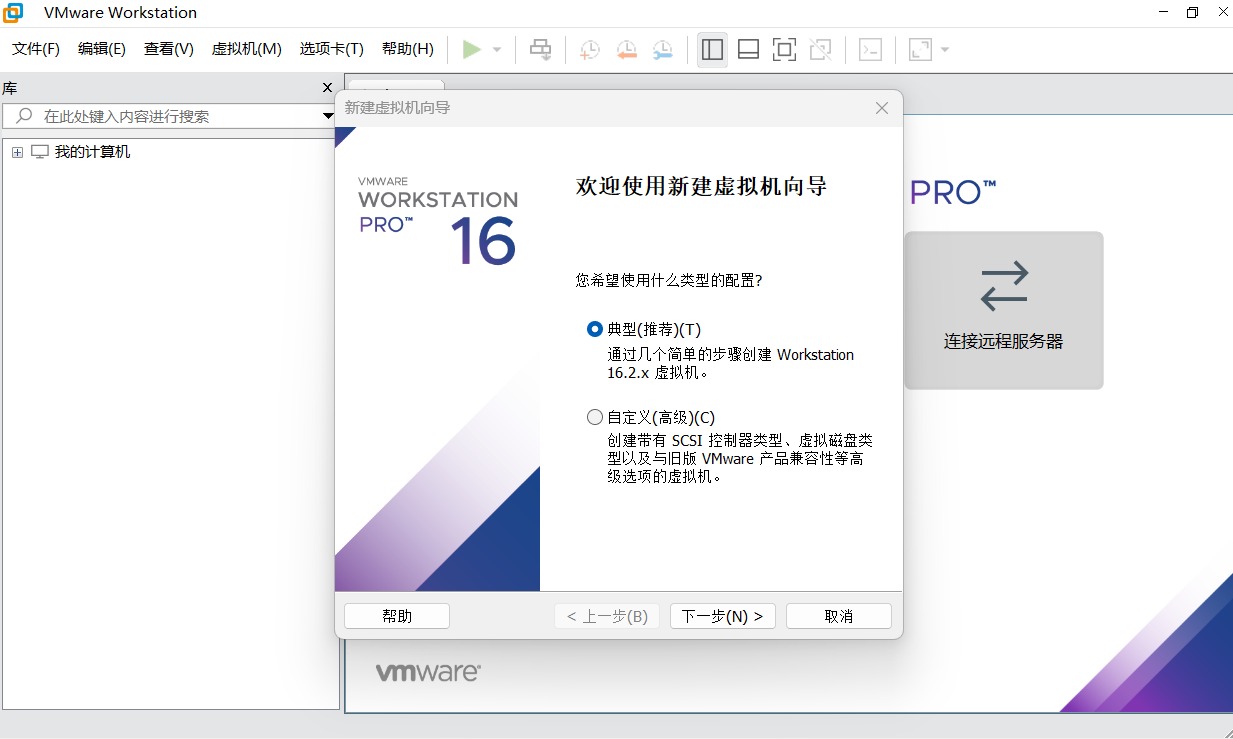Open the 选项卡(T) menu
The width and height of the screenshot is (1233, 739).
[332, 49]
